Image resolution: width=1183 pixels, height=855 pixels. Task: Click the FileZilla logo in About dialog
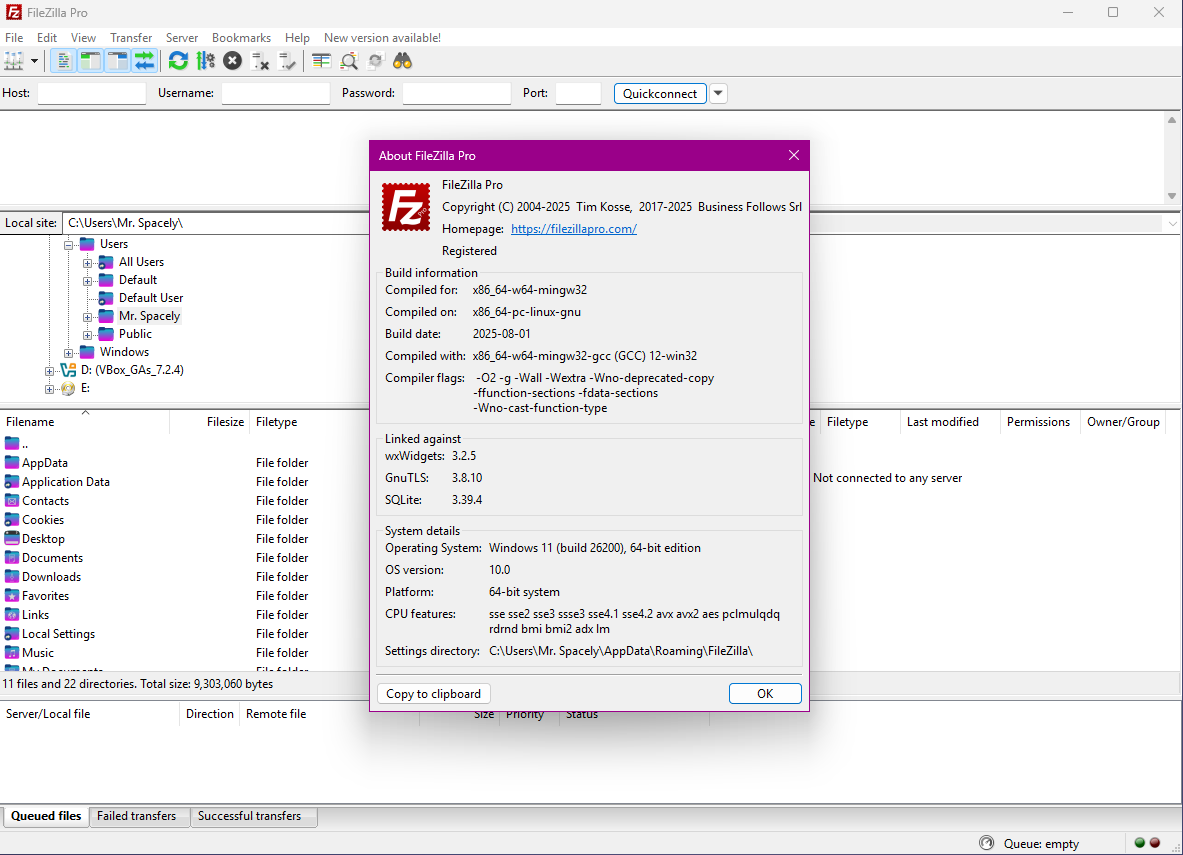click(x=406, y=208)
